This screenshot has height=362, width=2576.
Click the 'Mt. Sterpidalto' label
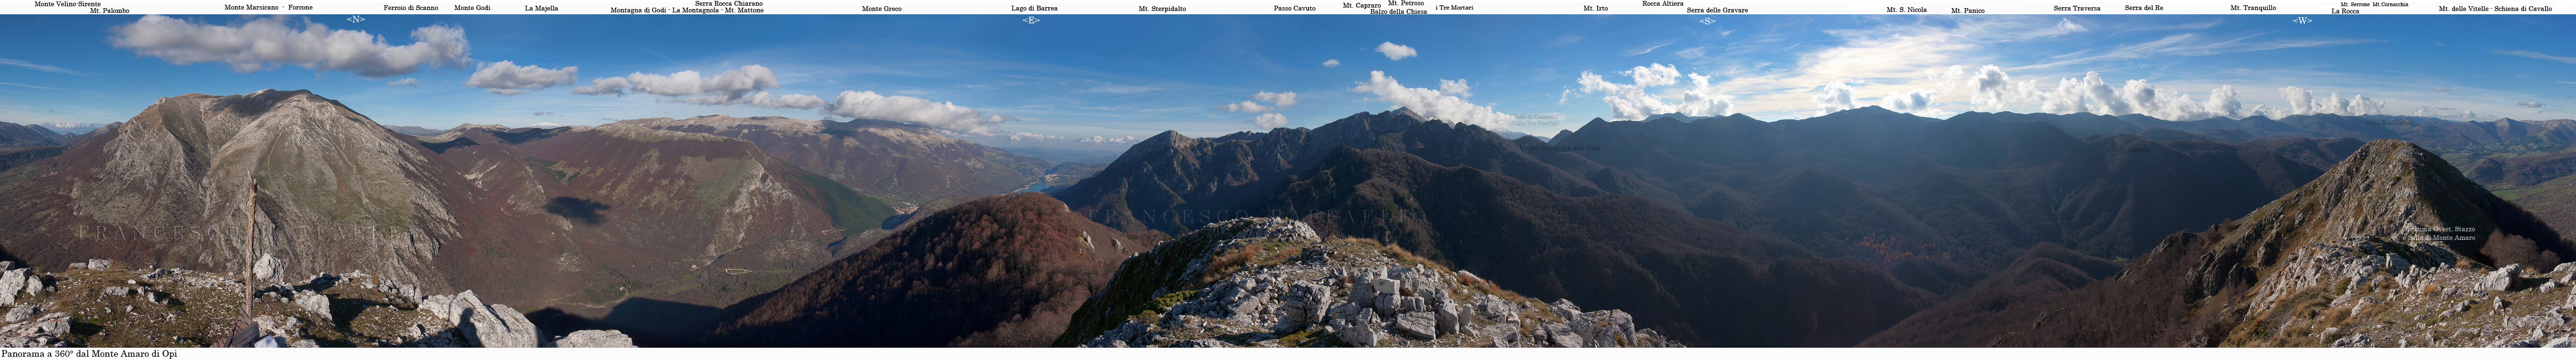1162,8
